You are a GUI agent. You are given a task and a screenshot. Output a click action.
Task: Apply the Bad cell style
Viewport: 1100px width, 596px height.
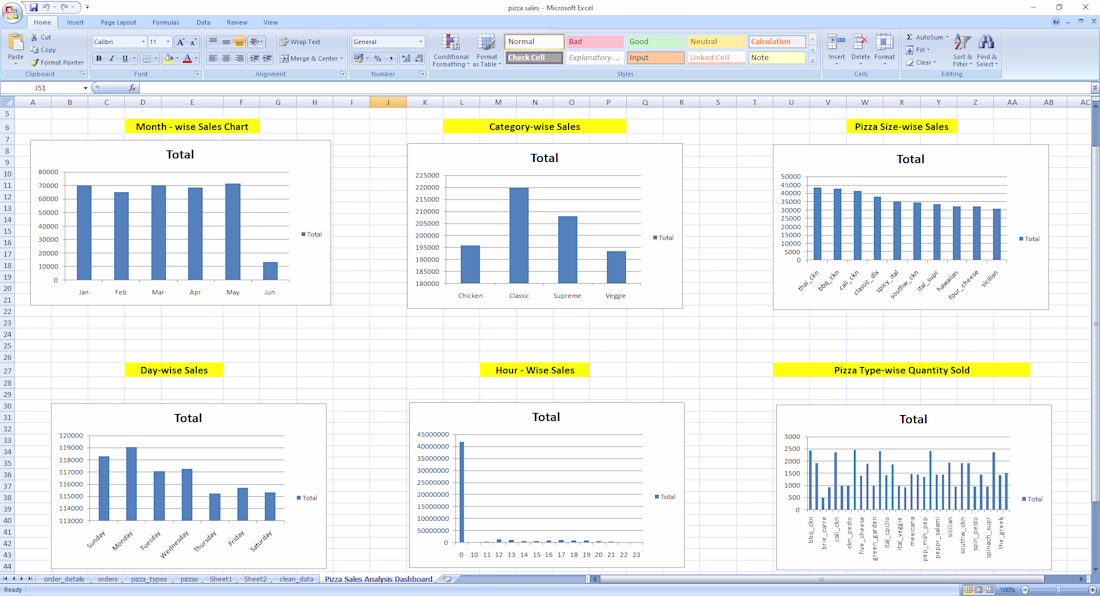click(594, 41)
